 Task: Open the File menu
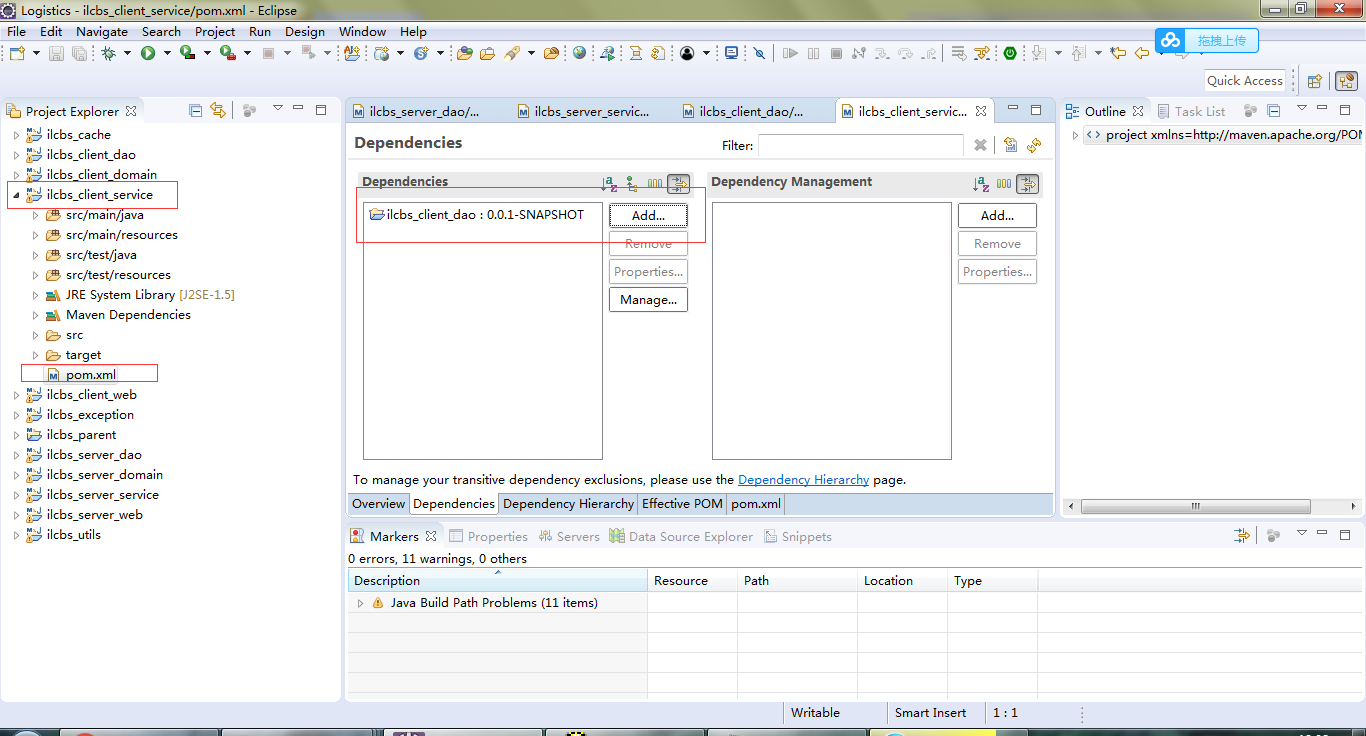(17, 31)
